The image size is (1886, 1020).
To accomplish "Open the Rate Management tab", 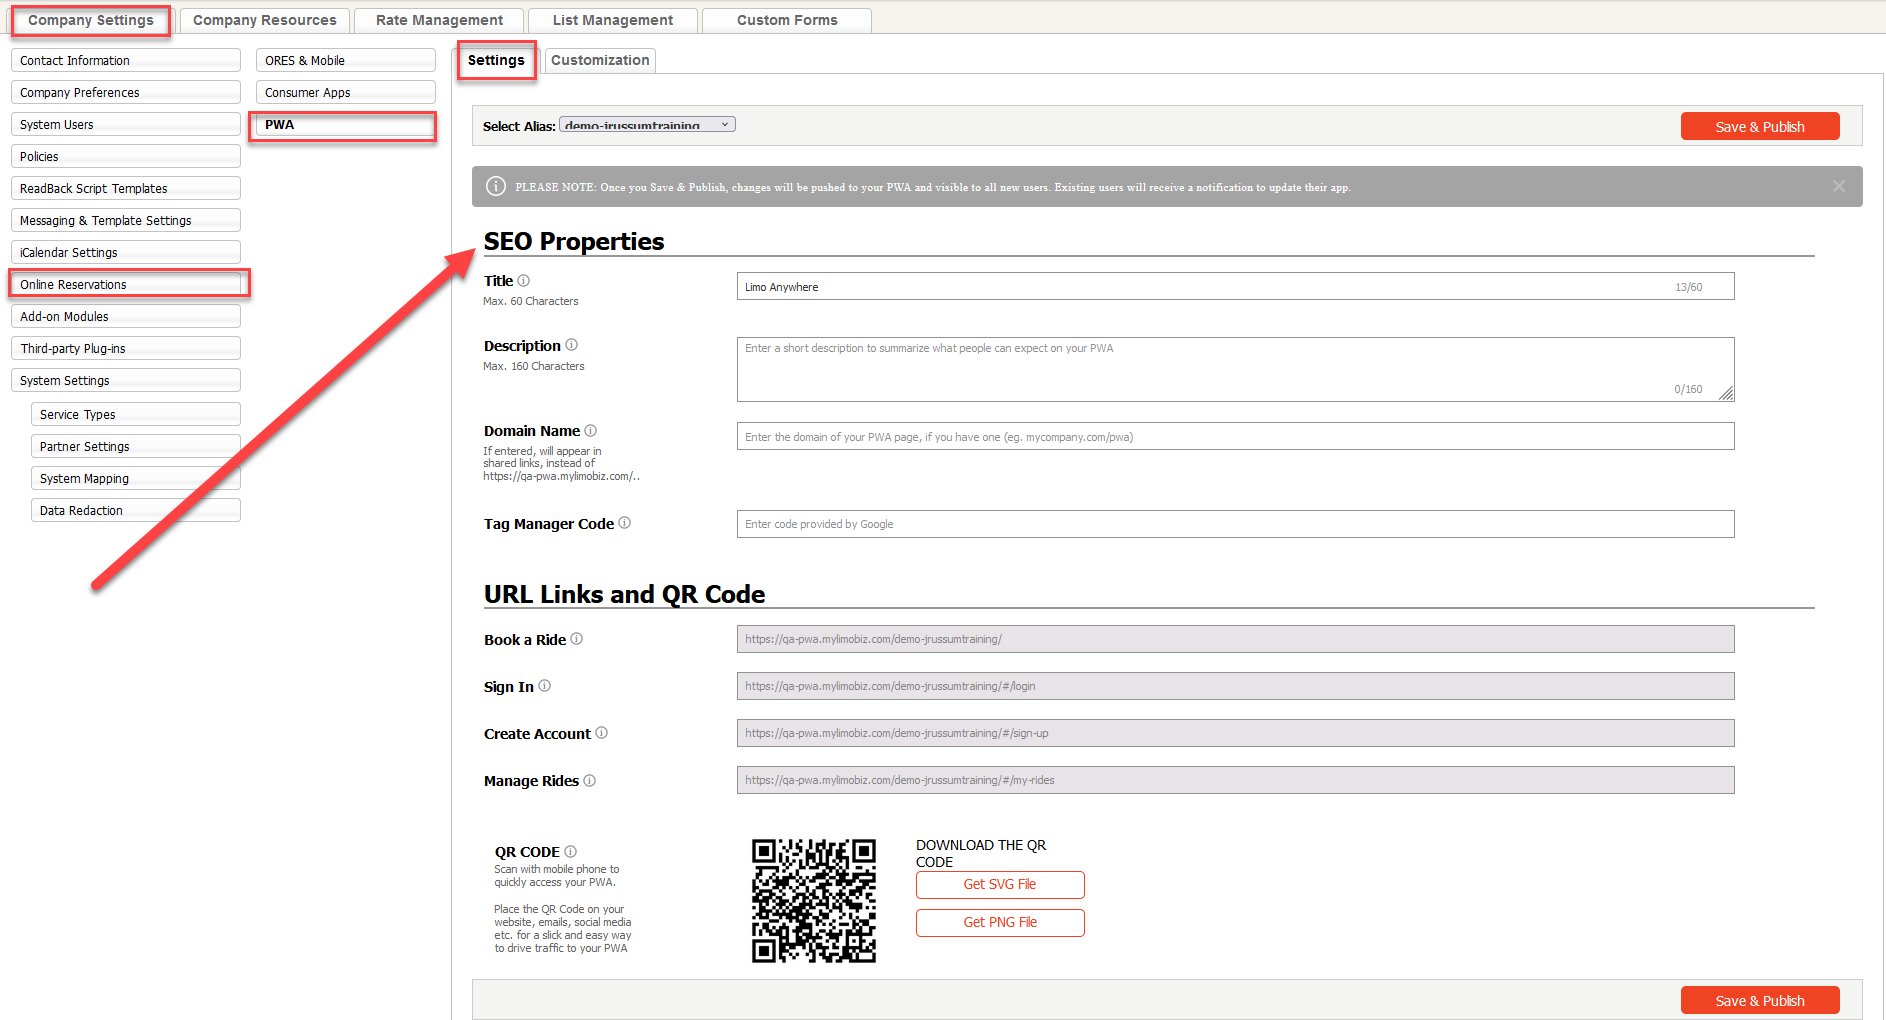I will click(439, 20).
